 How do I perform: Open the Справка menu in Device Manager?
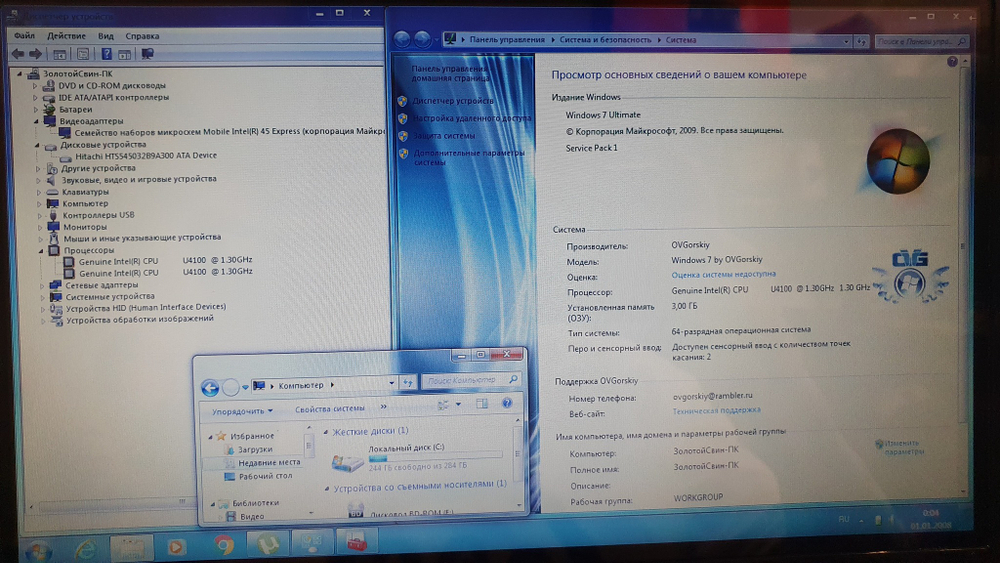(140, 36)
